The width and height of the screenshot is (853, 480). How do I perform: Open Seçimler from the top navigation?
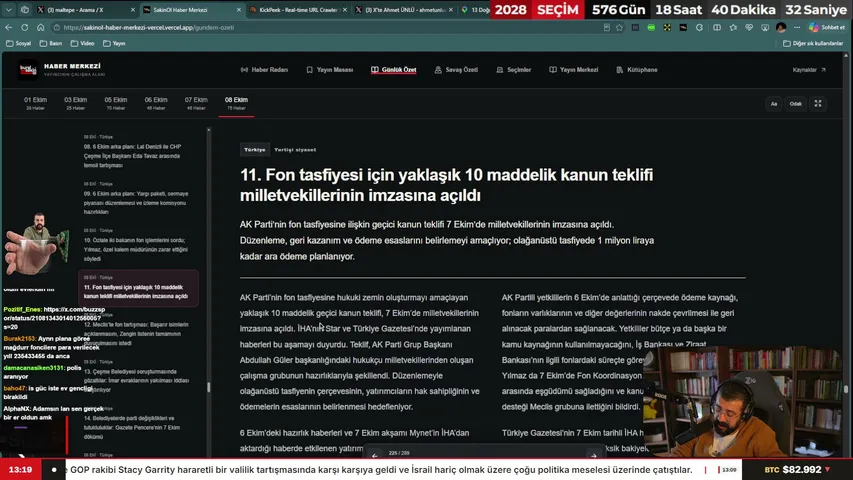pos(514,70)
